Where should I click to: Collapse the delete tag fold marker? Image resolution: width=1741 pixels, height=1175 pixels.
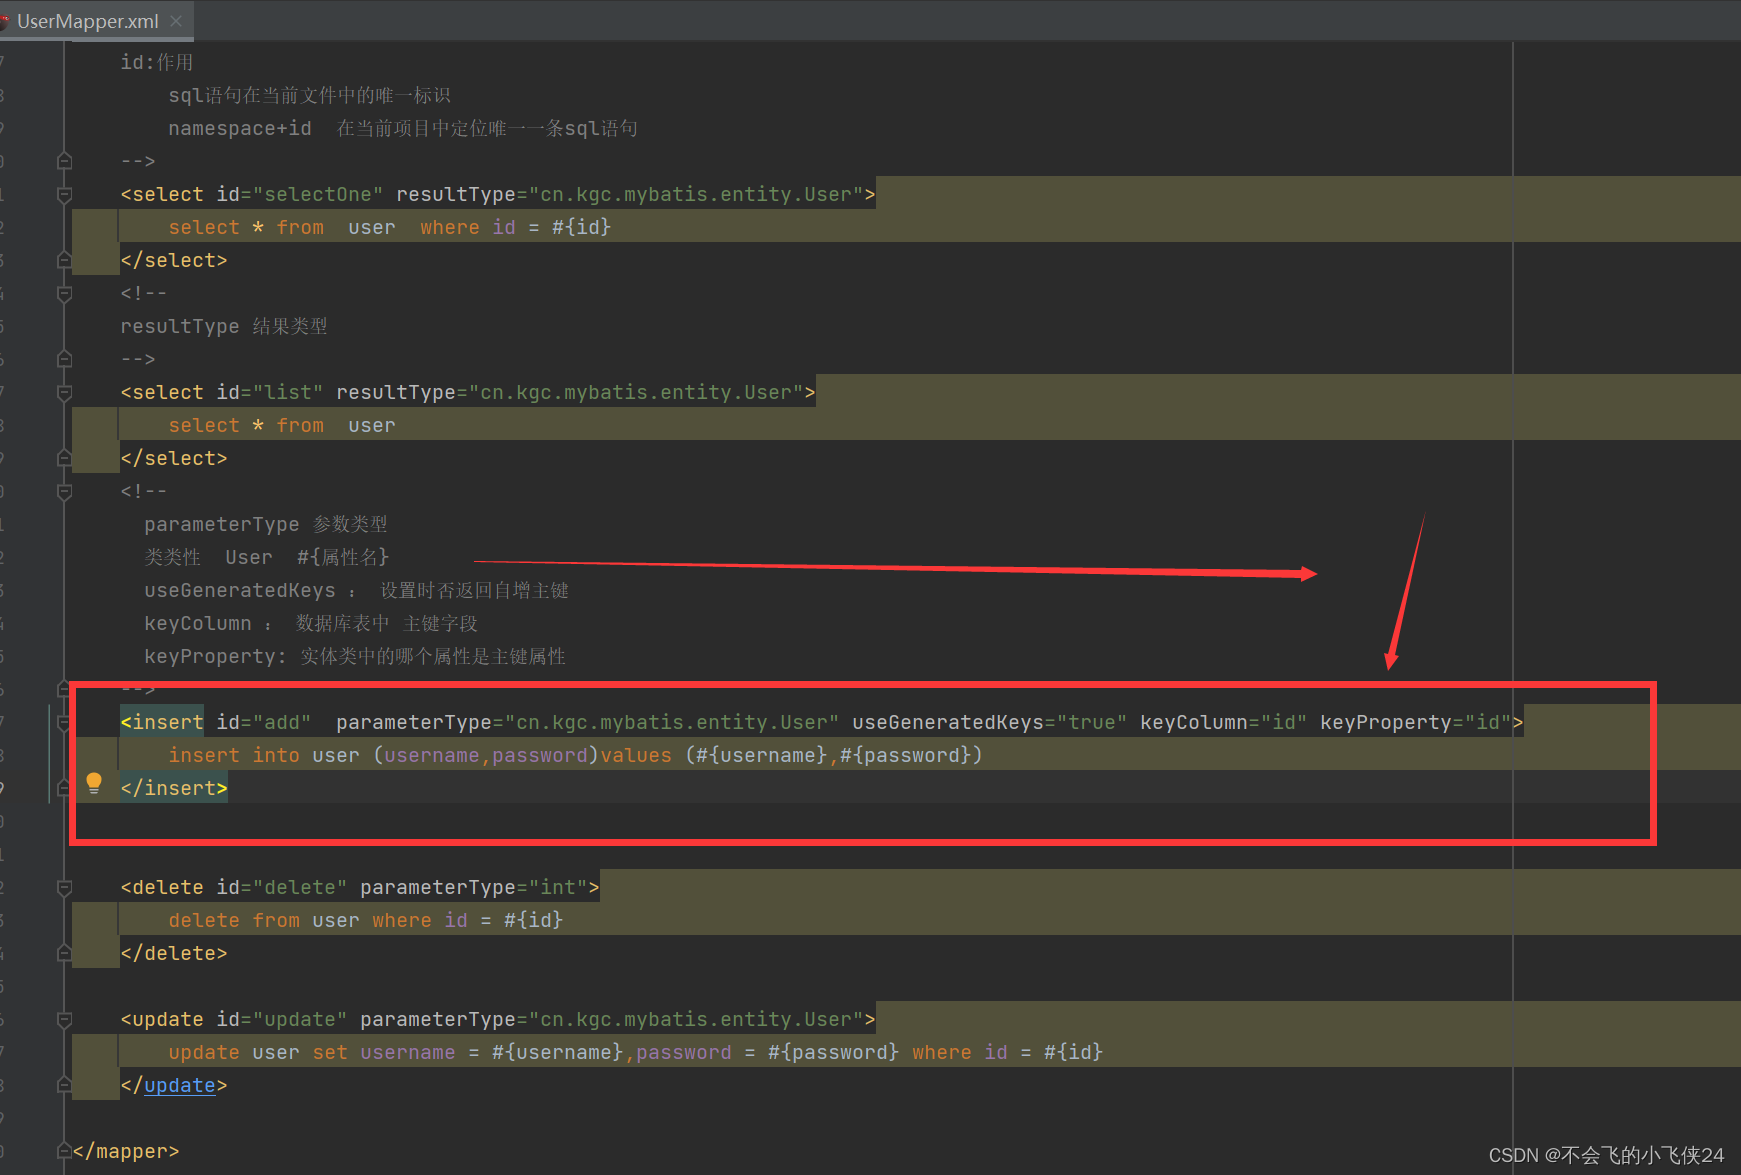tap(64, 887)
